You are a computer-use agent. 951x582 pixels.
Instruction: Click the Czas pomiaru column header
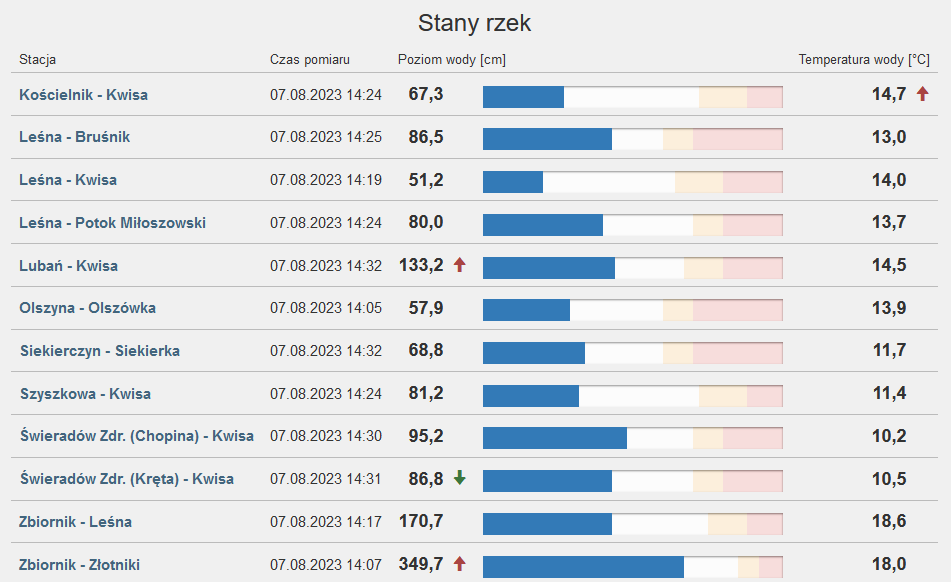(310, 60)
